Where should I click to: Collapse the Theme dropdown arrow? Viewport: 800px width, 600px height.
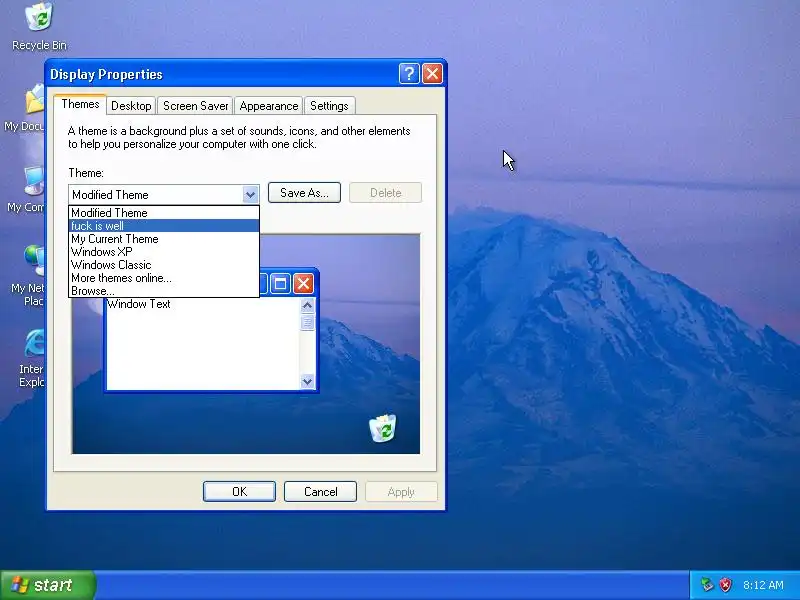[x=250, y=194]
